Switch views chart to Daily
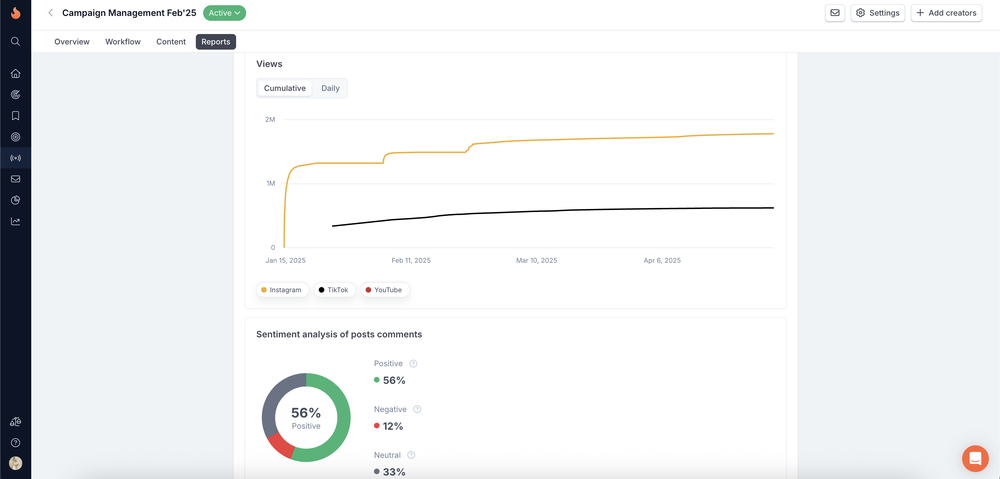 pos(330,88)
